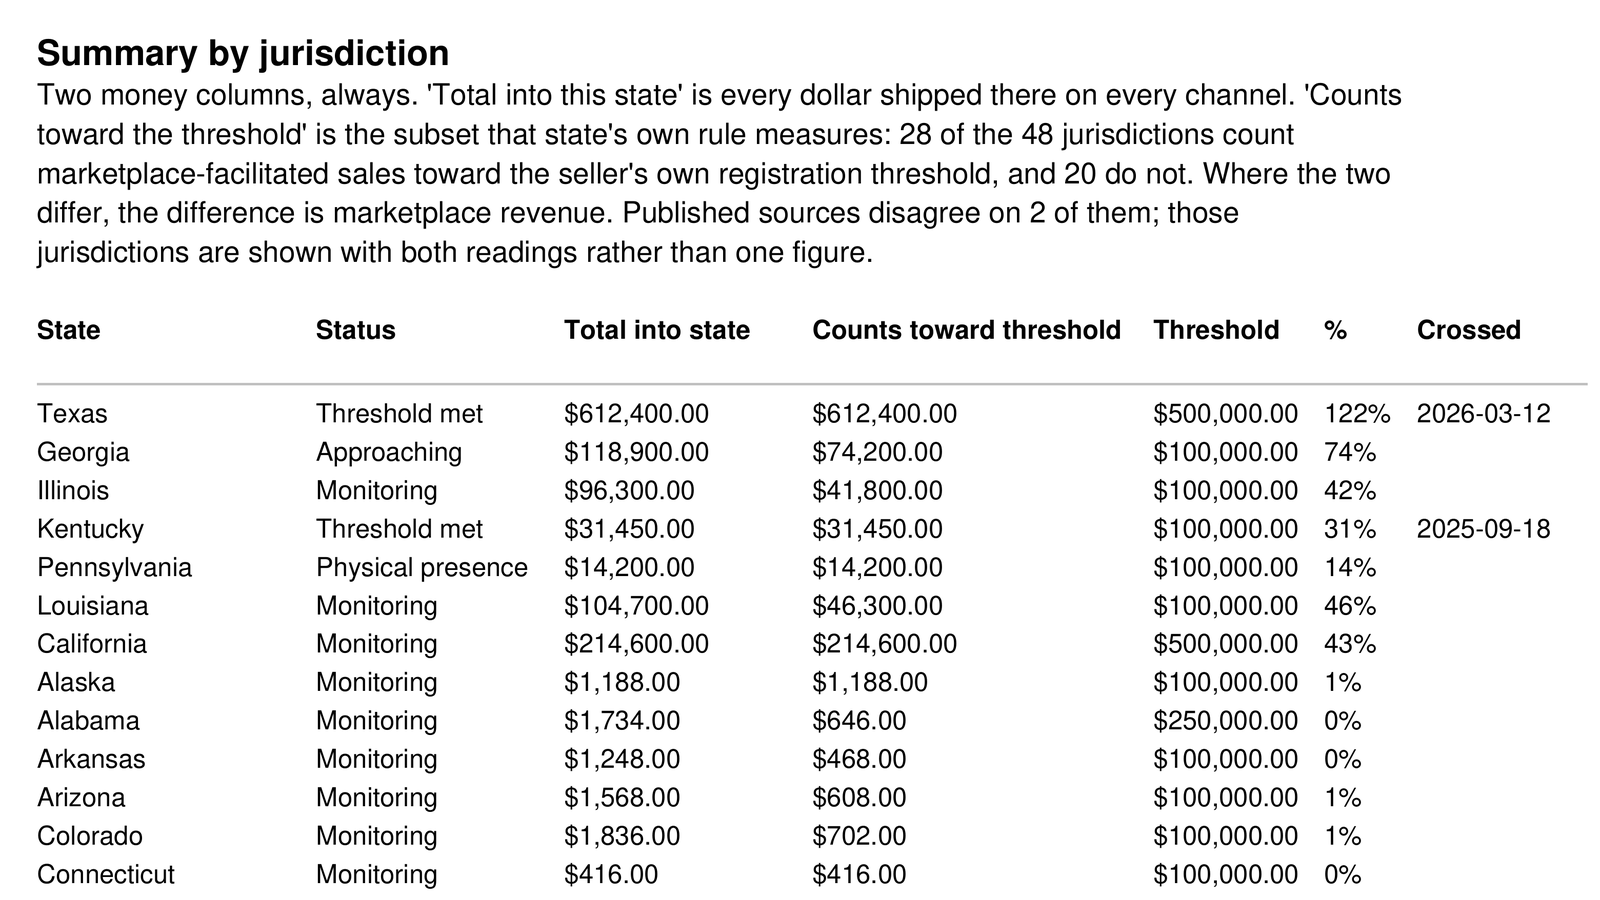Click the Status column header
This screenshot has height=900, width=1600.
355,330
